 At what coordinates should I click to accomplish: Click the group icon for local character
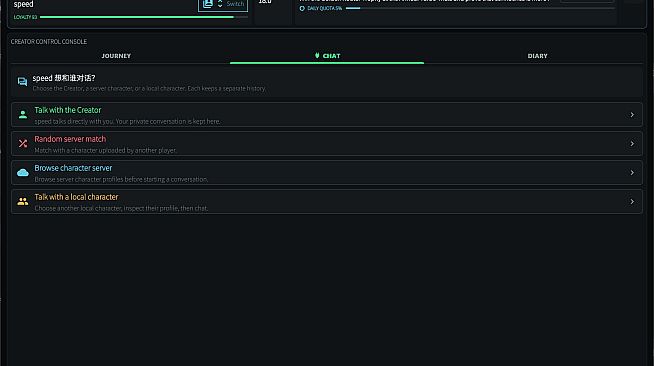tap(23, 201)
